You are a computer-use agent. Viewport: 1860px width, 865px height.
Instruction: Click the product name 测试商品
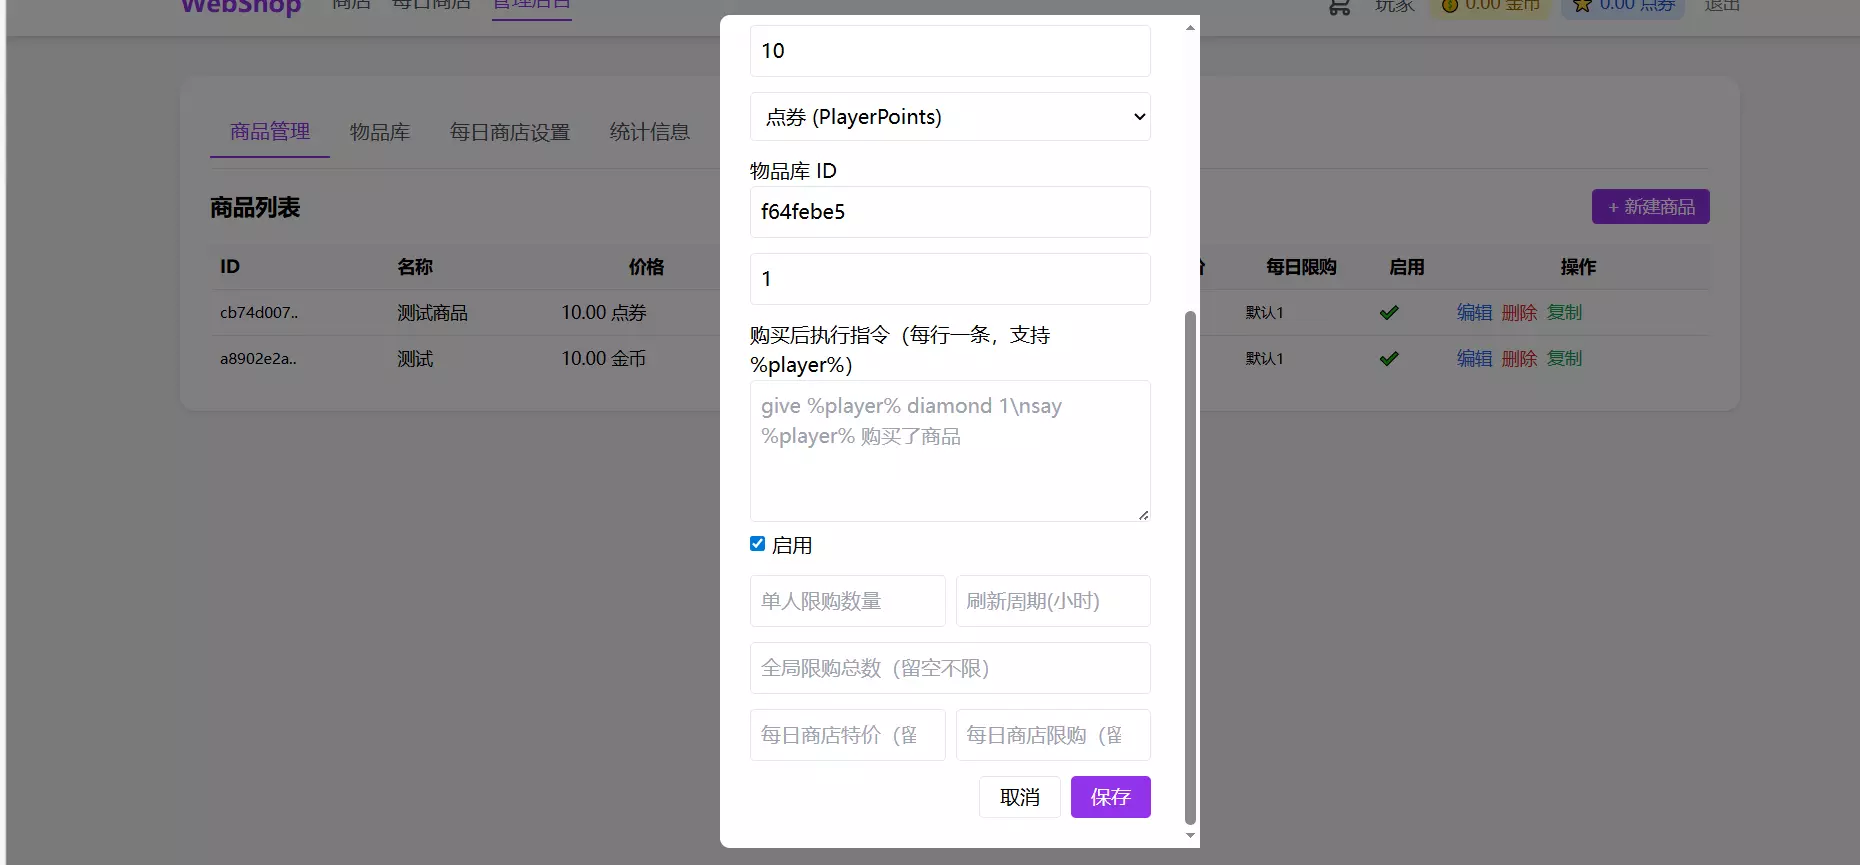click(x=432, y=313)
